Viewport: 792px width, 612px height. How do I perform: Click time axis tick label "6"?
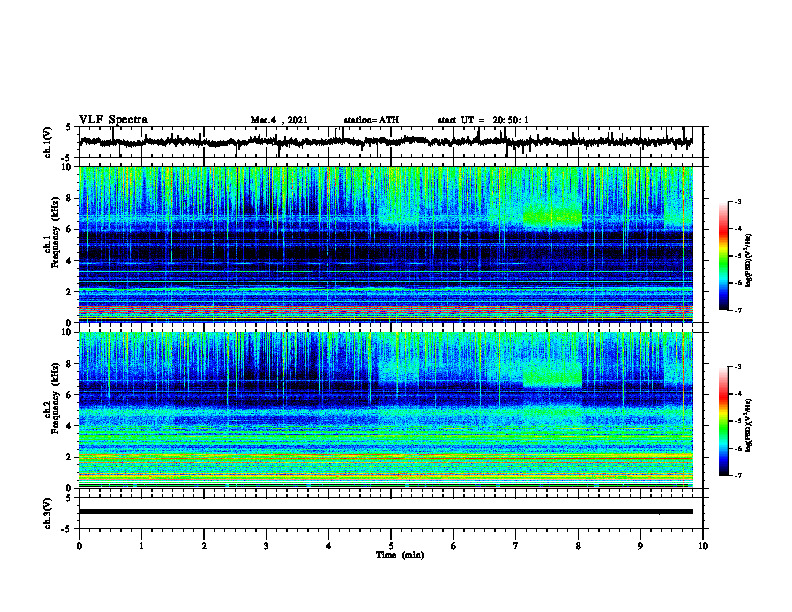click(454, 546)
